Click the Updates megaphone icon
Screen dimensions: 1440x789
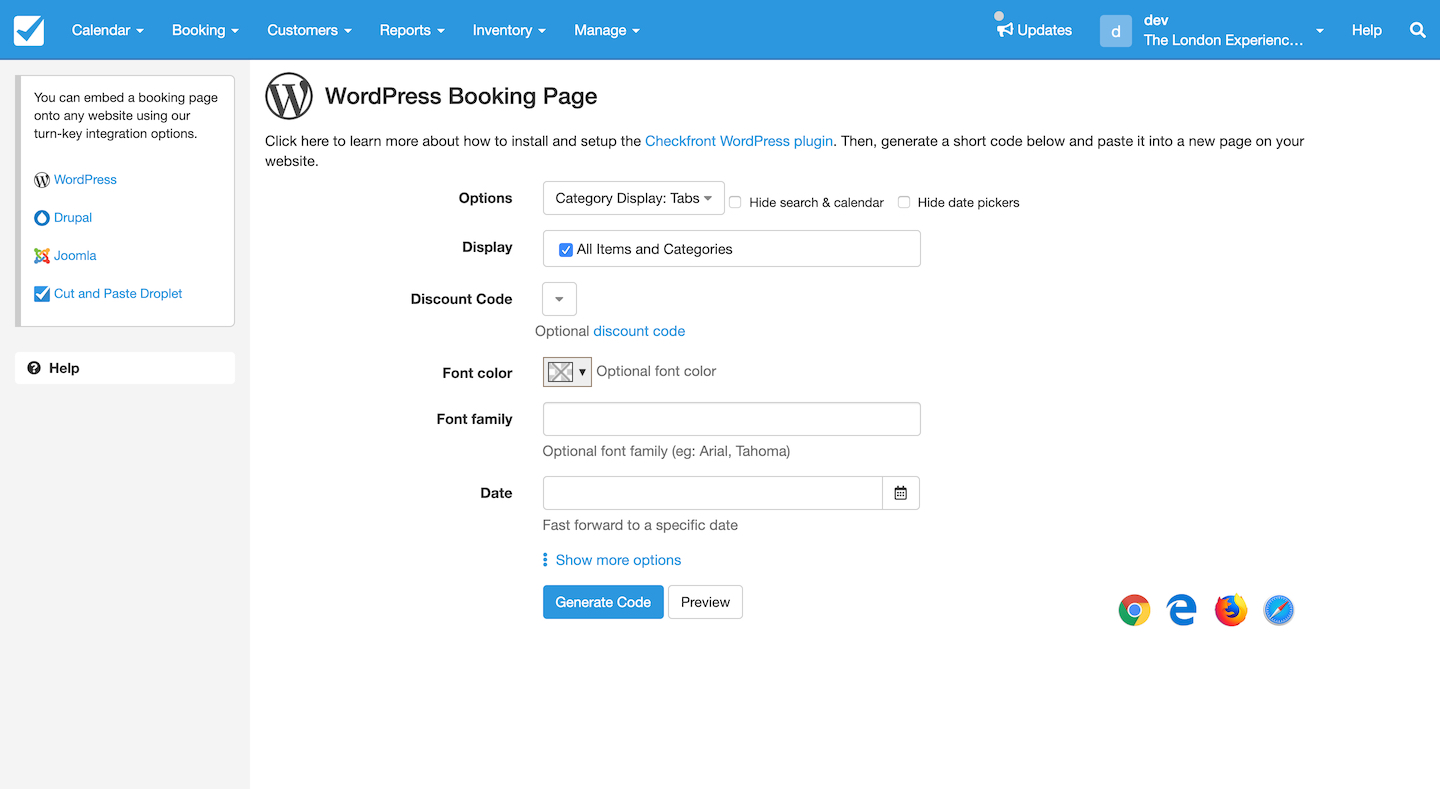coord(1005,30)
